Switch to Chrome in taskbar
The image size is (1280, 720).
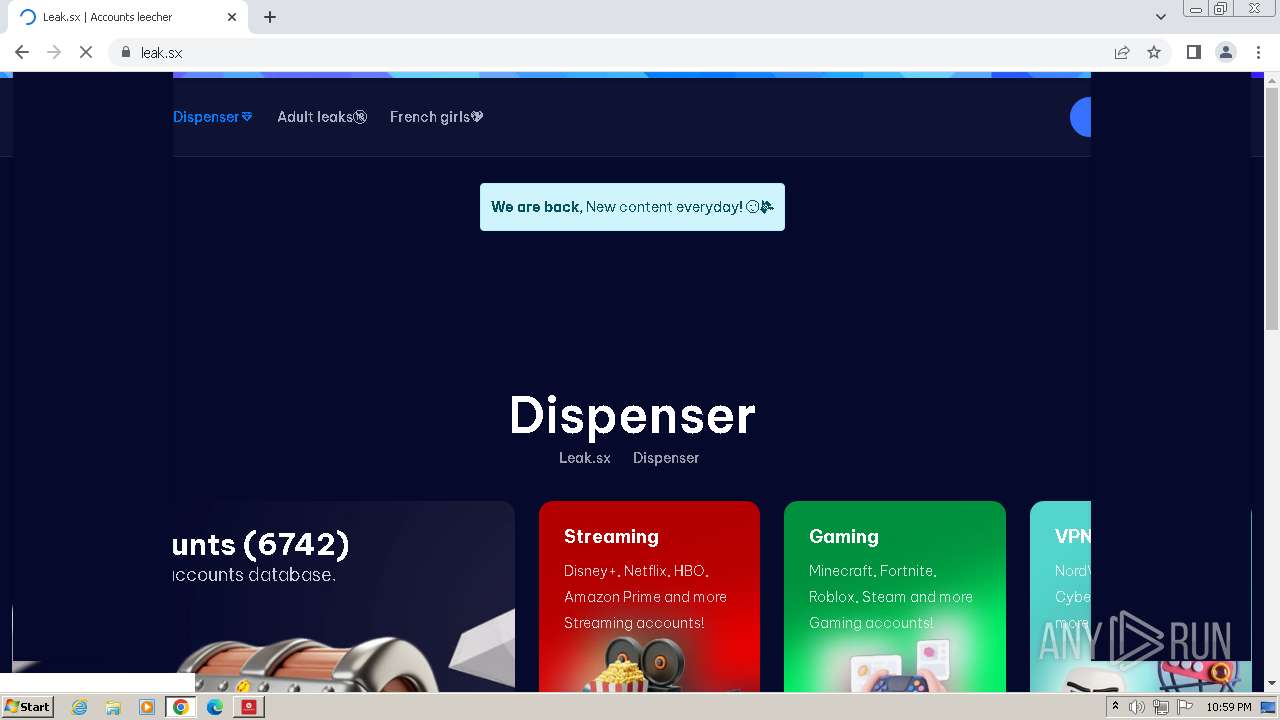pyautogui.click(x=181, y=707)
